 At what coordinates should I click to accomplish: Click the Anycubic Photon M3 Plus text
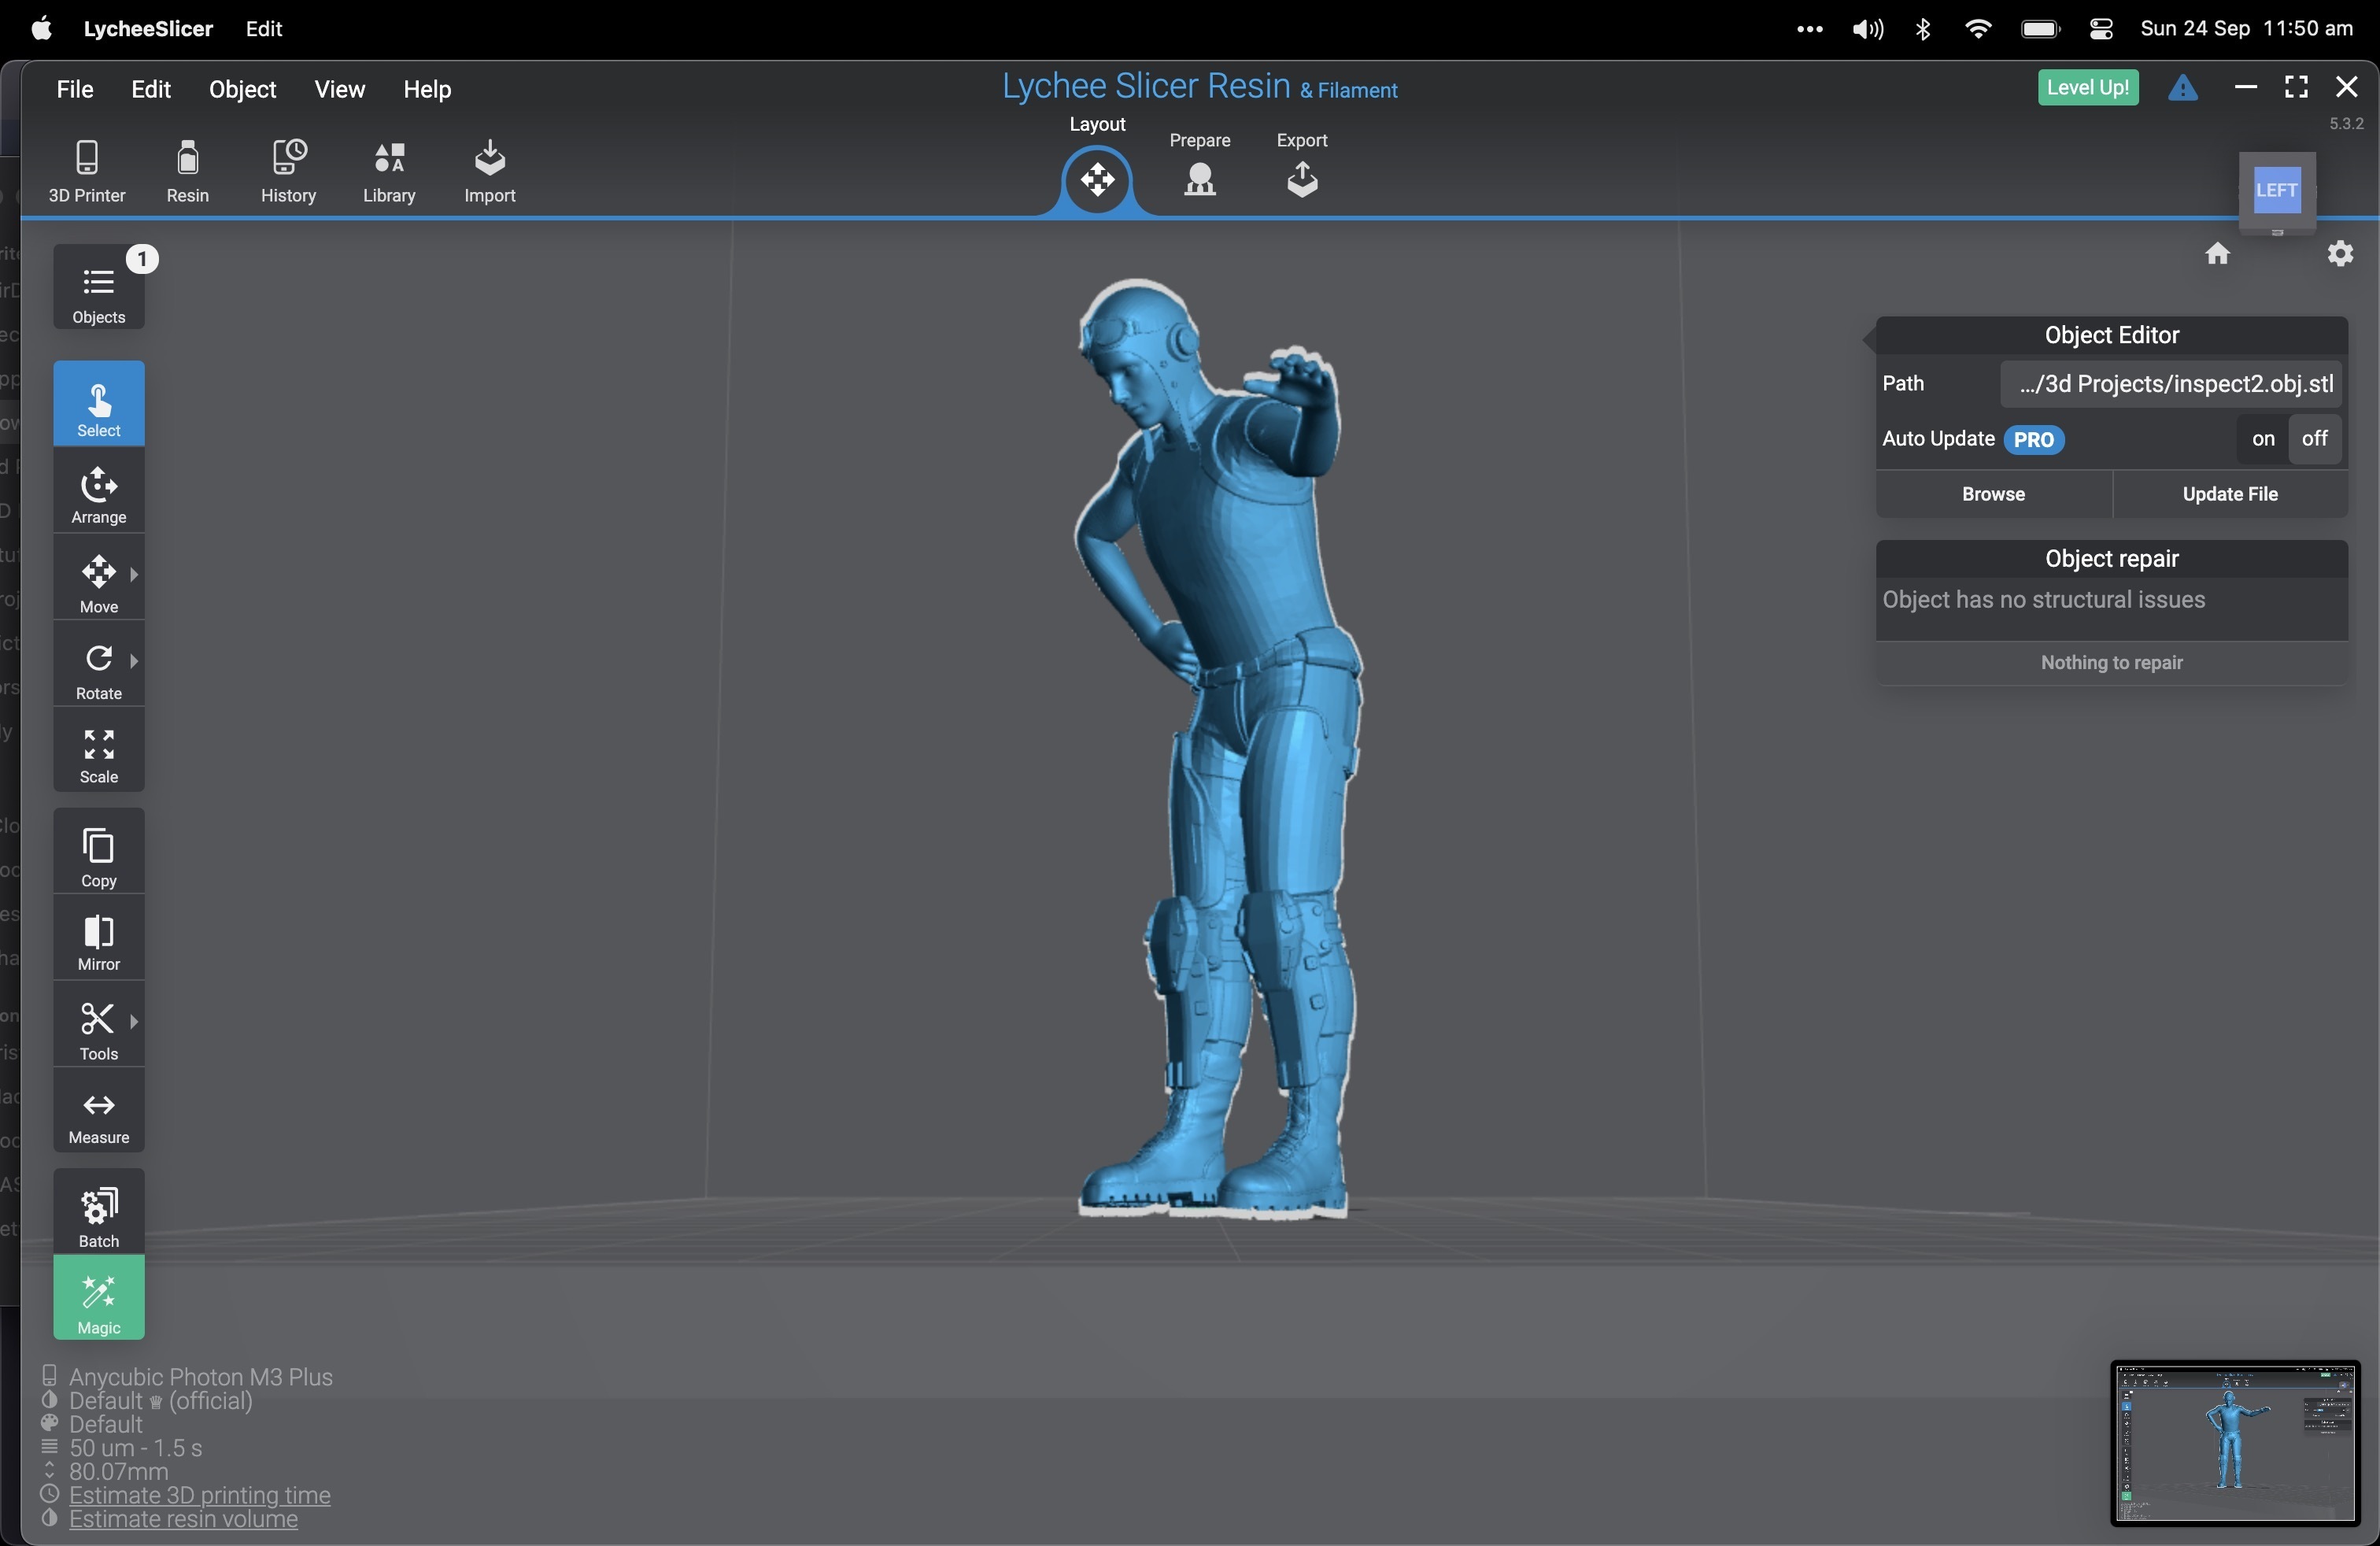200,1377
